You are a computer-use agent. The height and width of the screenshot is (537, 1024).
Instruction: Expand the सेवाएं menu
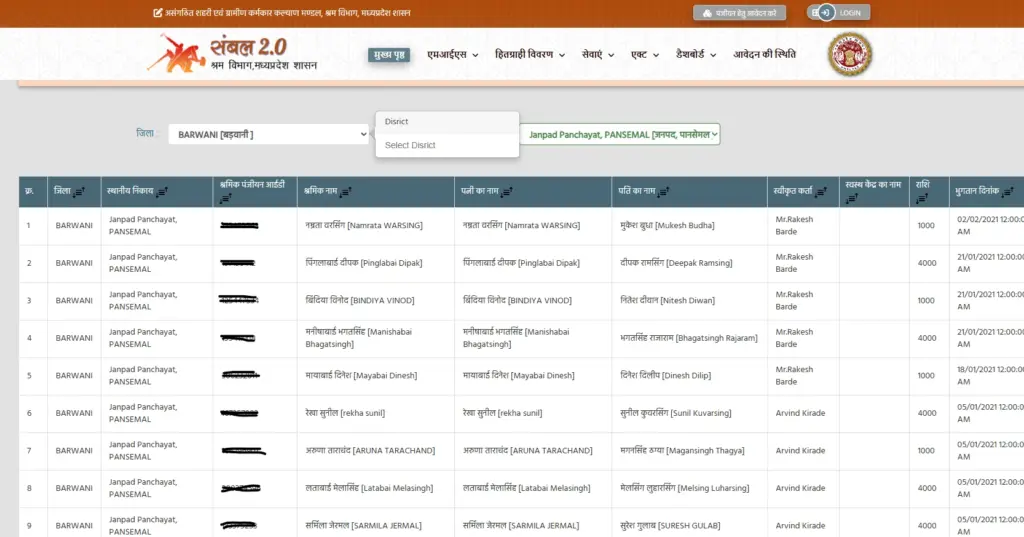598,55
